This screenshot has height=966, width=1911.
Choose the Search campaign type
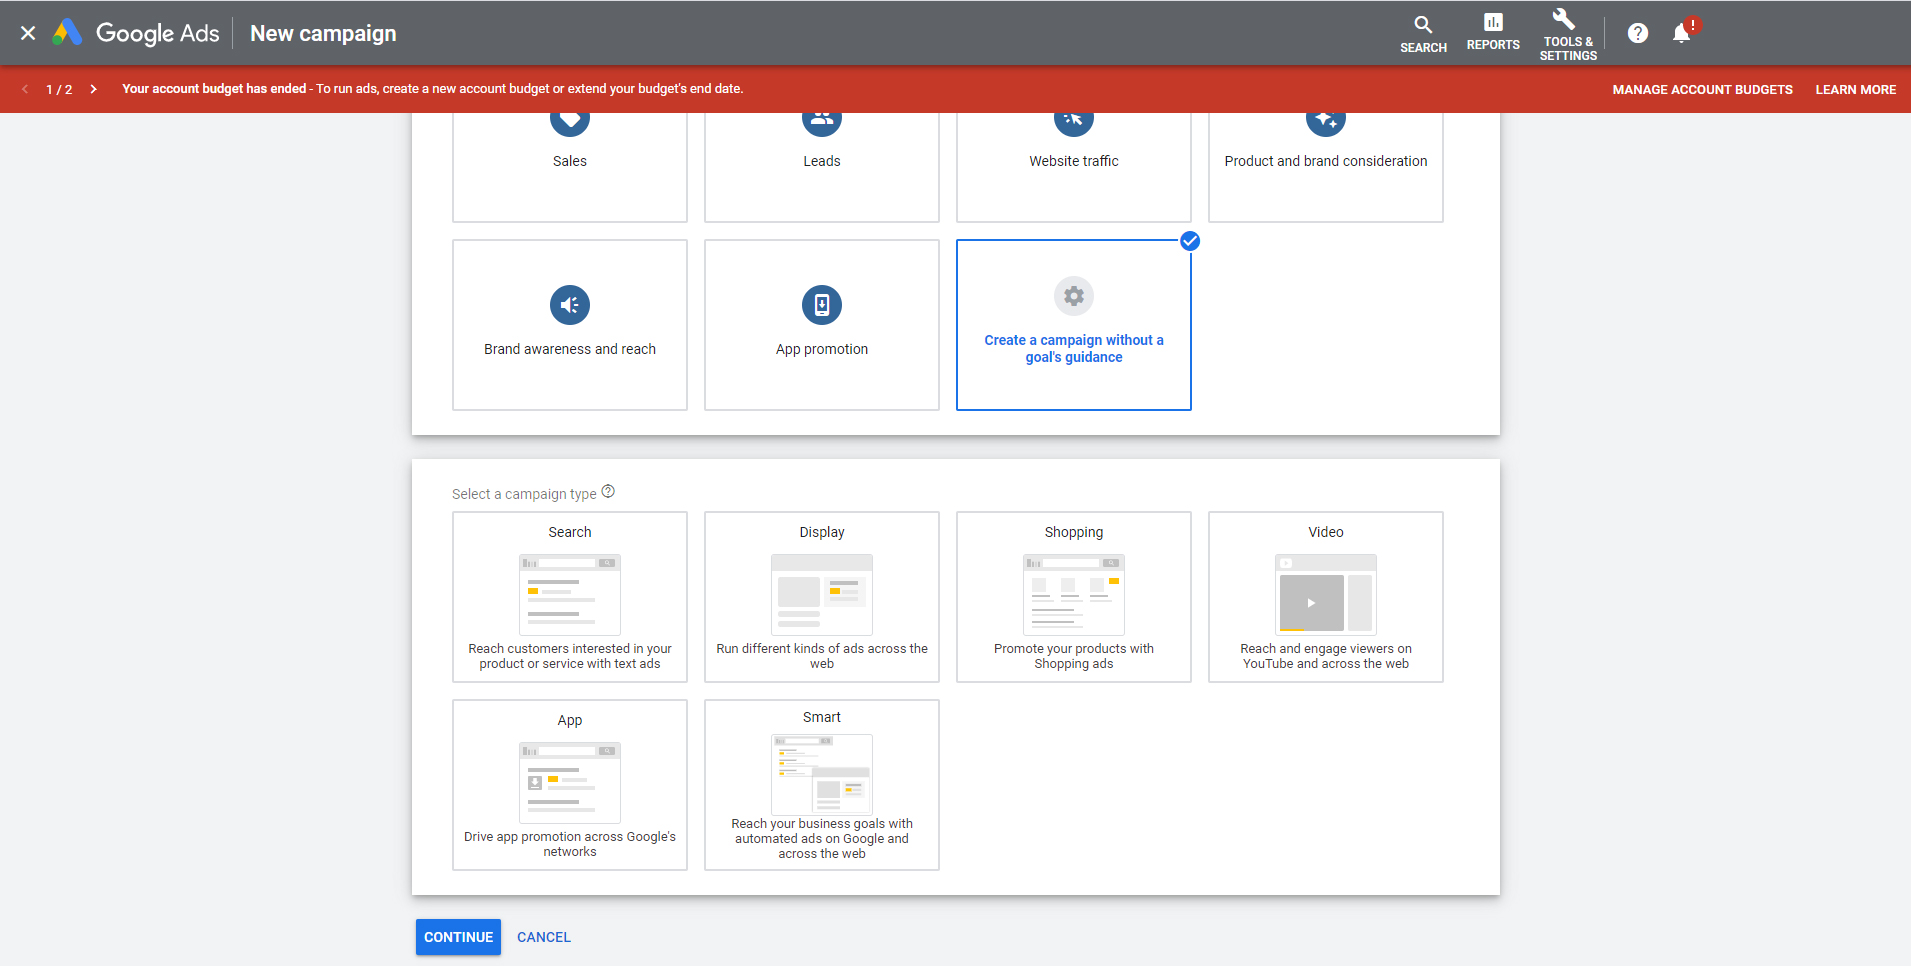pos(570,597)
